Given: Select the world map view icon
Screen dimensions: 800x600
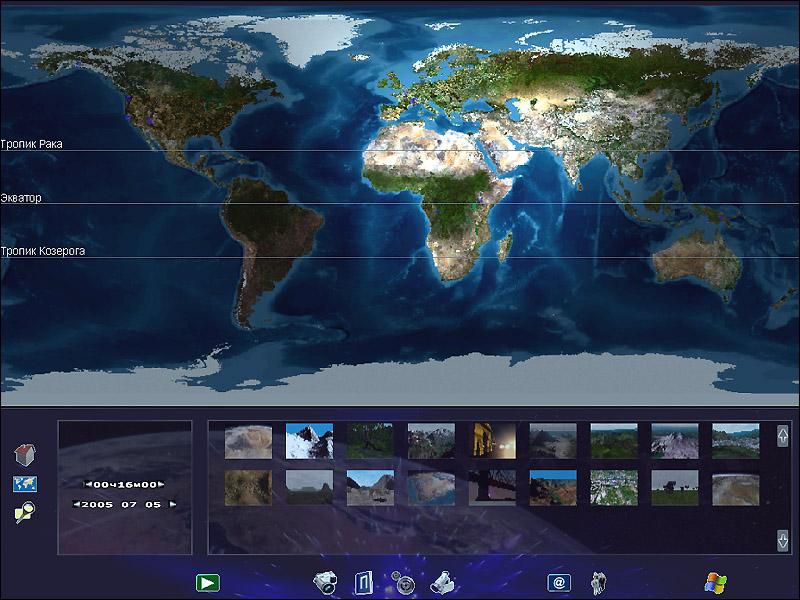Looking at the screenshot, I should click(24, 484).
